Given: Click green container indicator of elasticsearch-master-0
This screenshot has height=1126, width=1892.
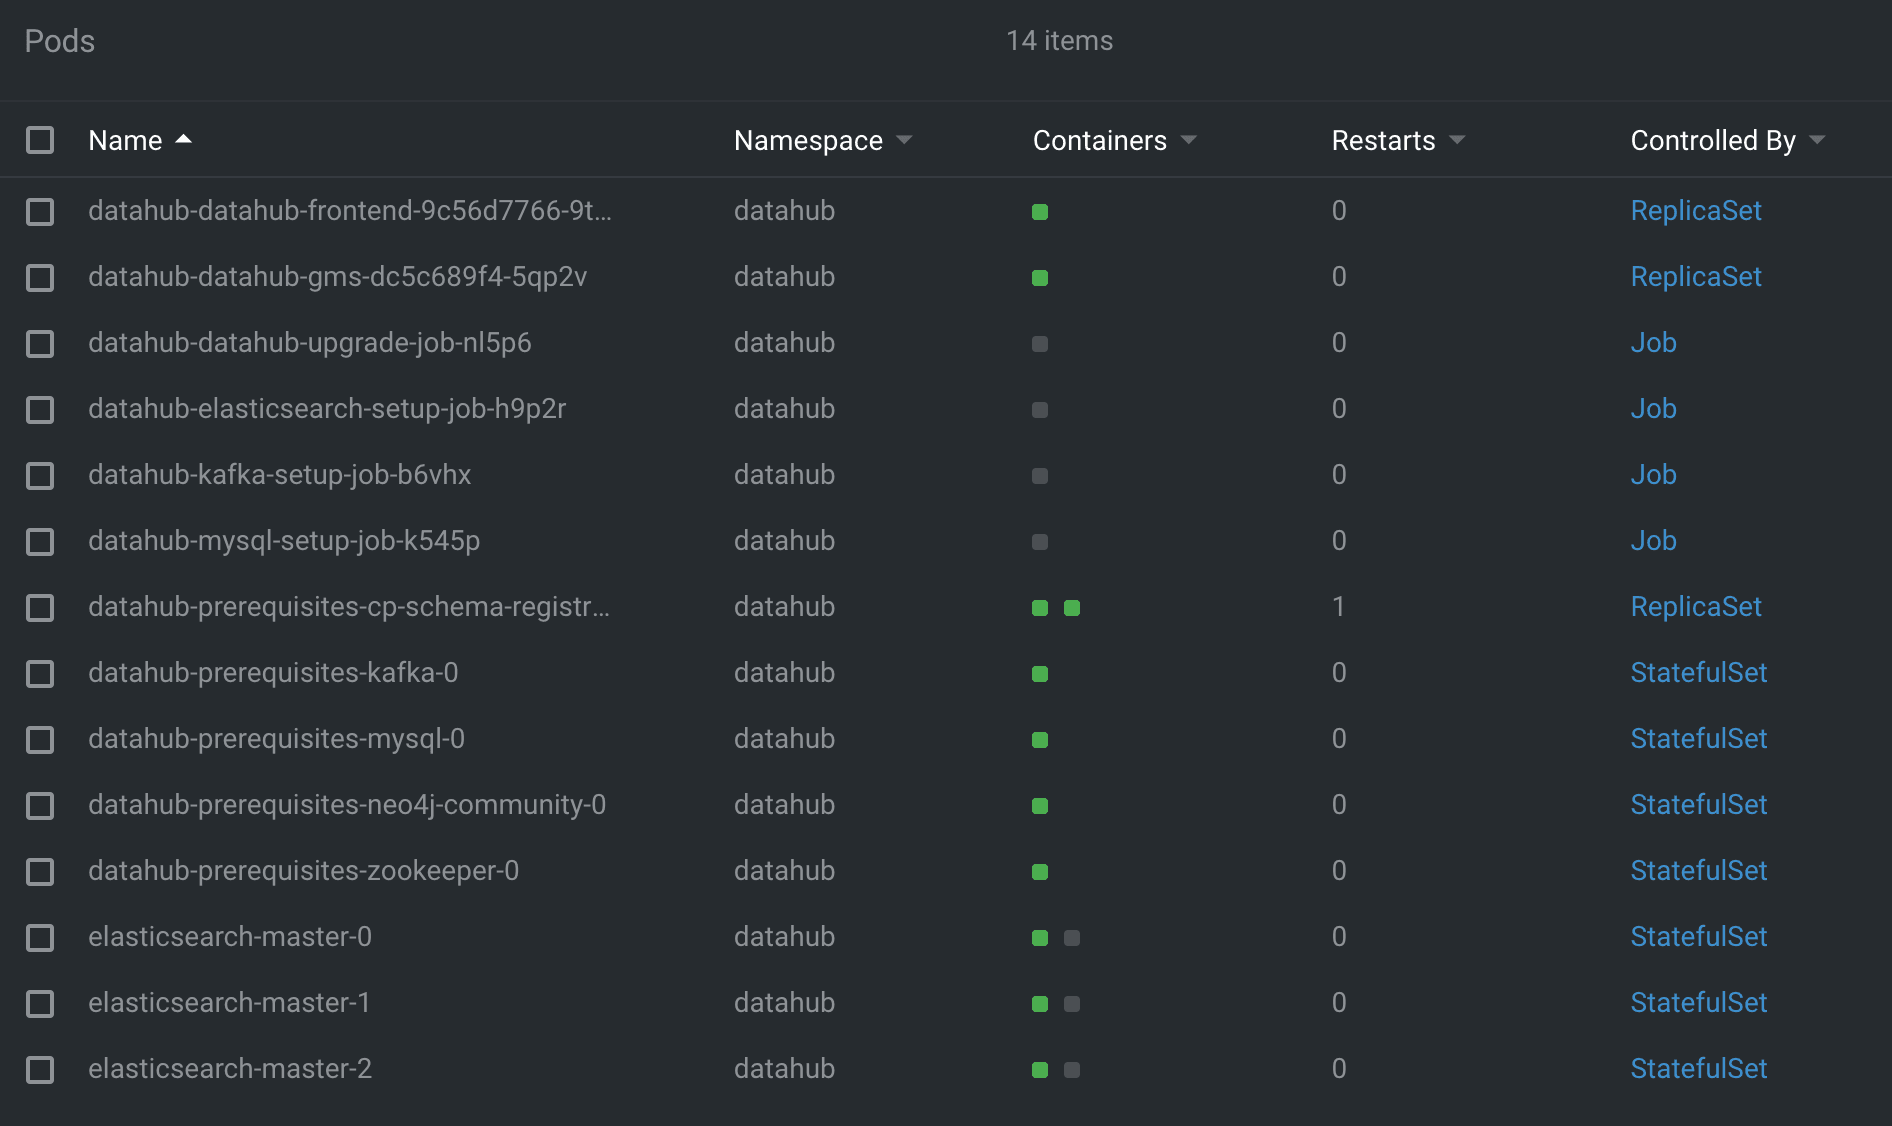Looking at the screenshot, I should pos(1040,937).
